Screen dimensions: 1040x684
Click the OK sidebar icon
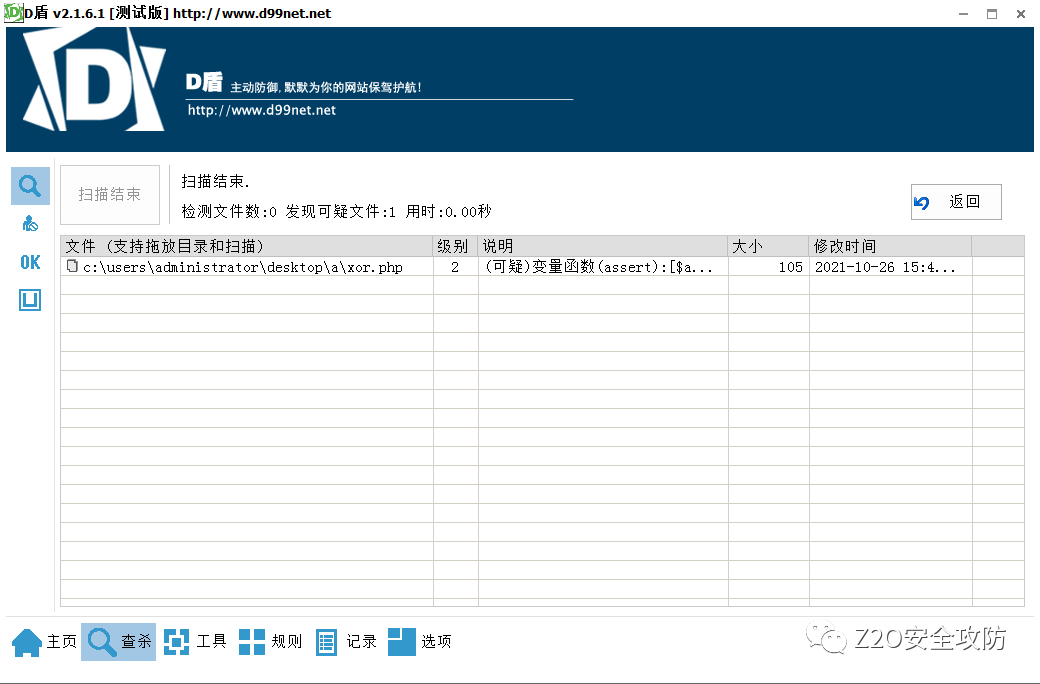[x=30, y=262]
